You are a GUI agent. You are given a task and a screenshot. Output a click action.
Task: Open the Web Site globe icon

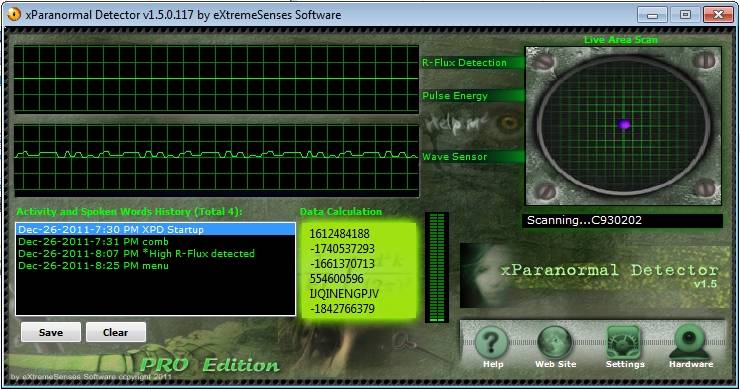pos(555,342)
